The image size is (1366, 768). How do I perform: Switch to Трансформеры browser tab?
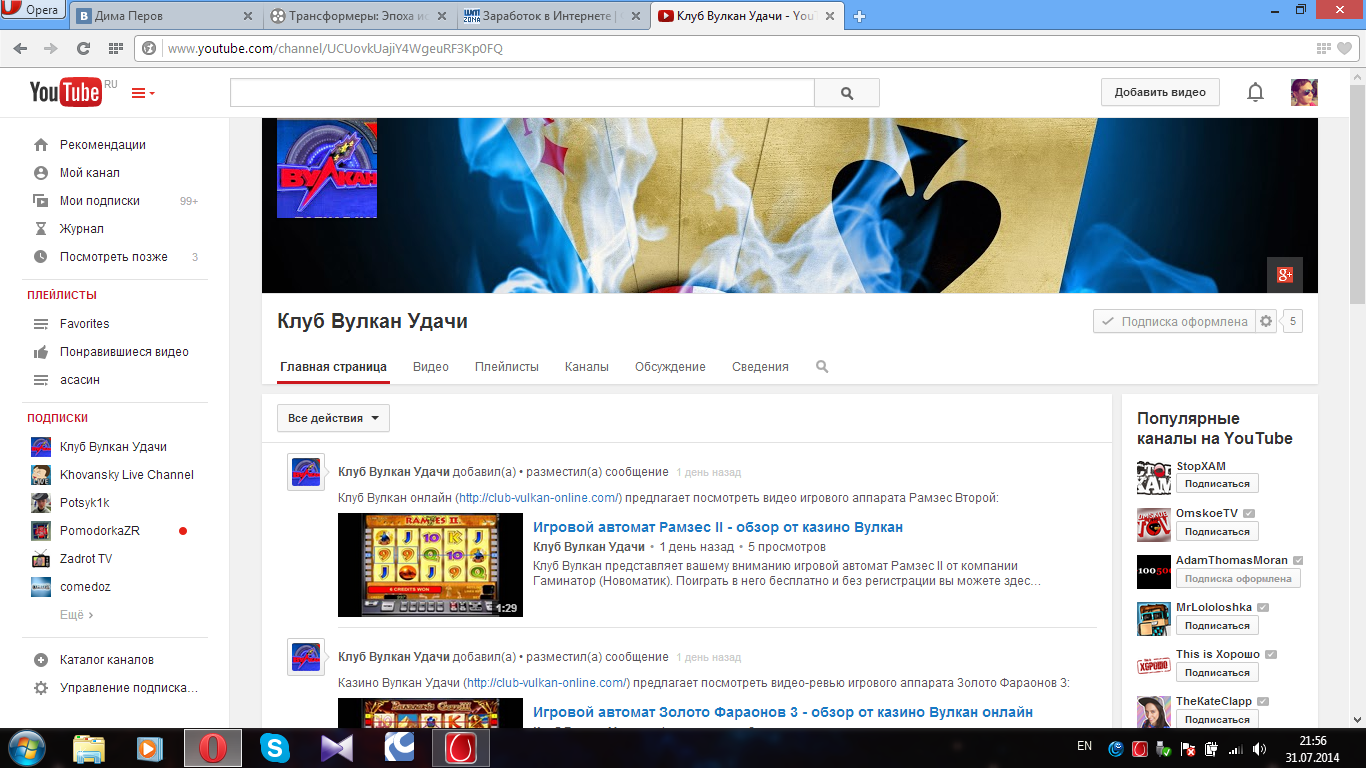pos(357,16)
